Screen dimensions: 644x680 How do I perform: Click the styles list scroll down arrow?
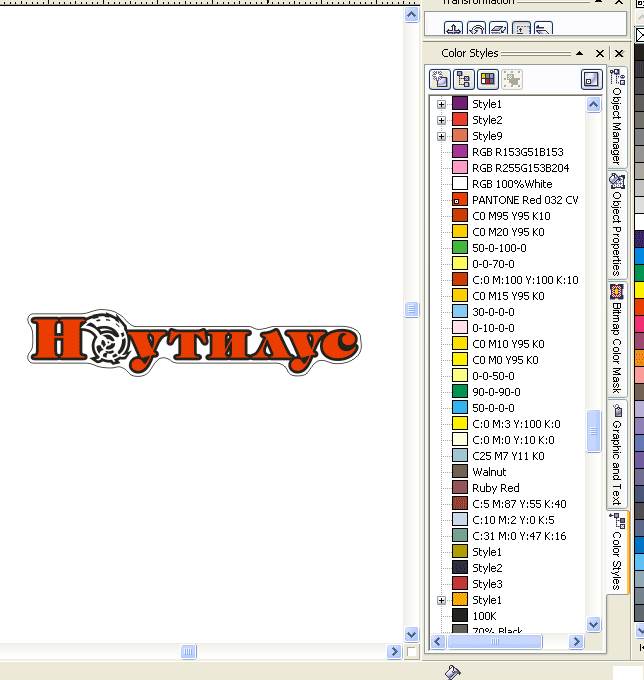pyautogui.click(x=594, y=624)
